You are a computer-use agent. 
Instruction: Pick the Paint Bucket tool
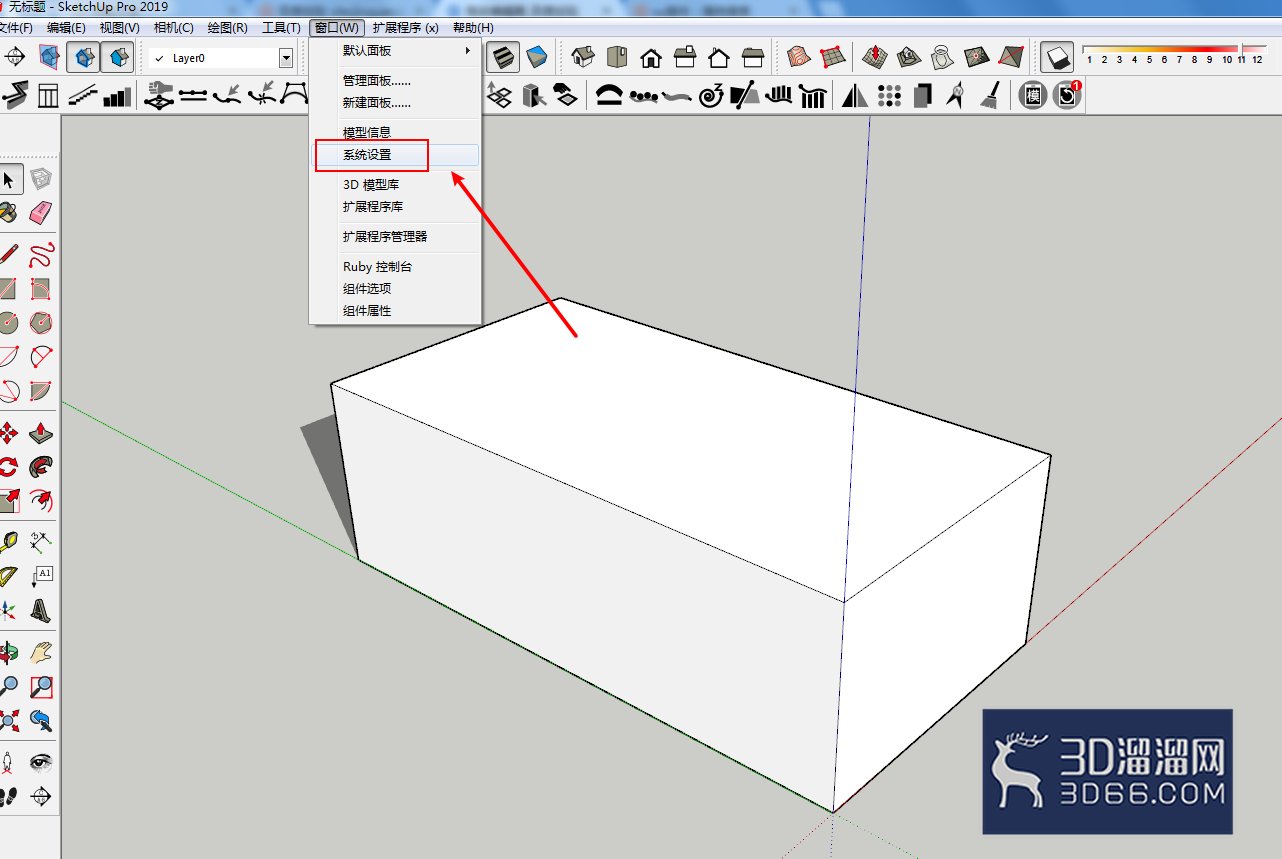tap(8, 212)
